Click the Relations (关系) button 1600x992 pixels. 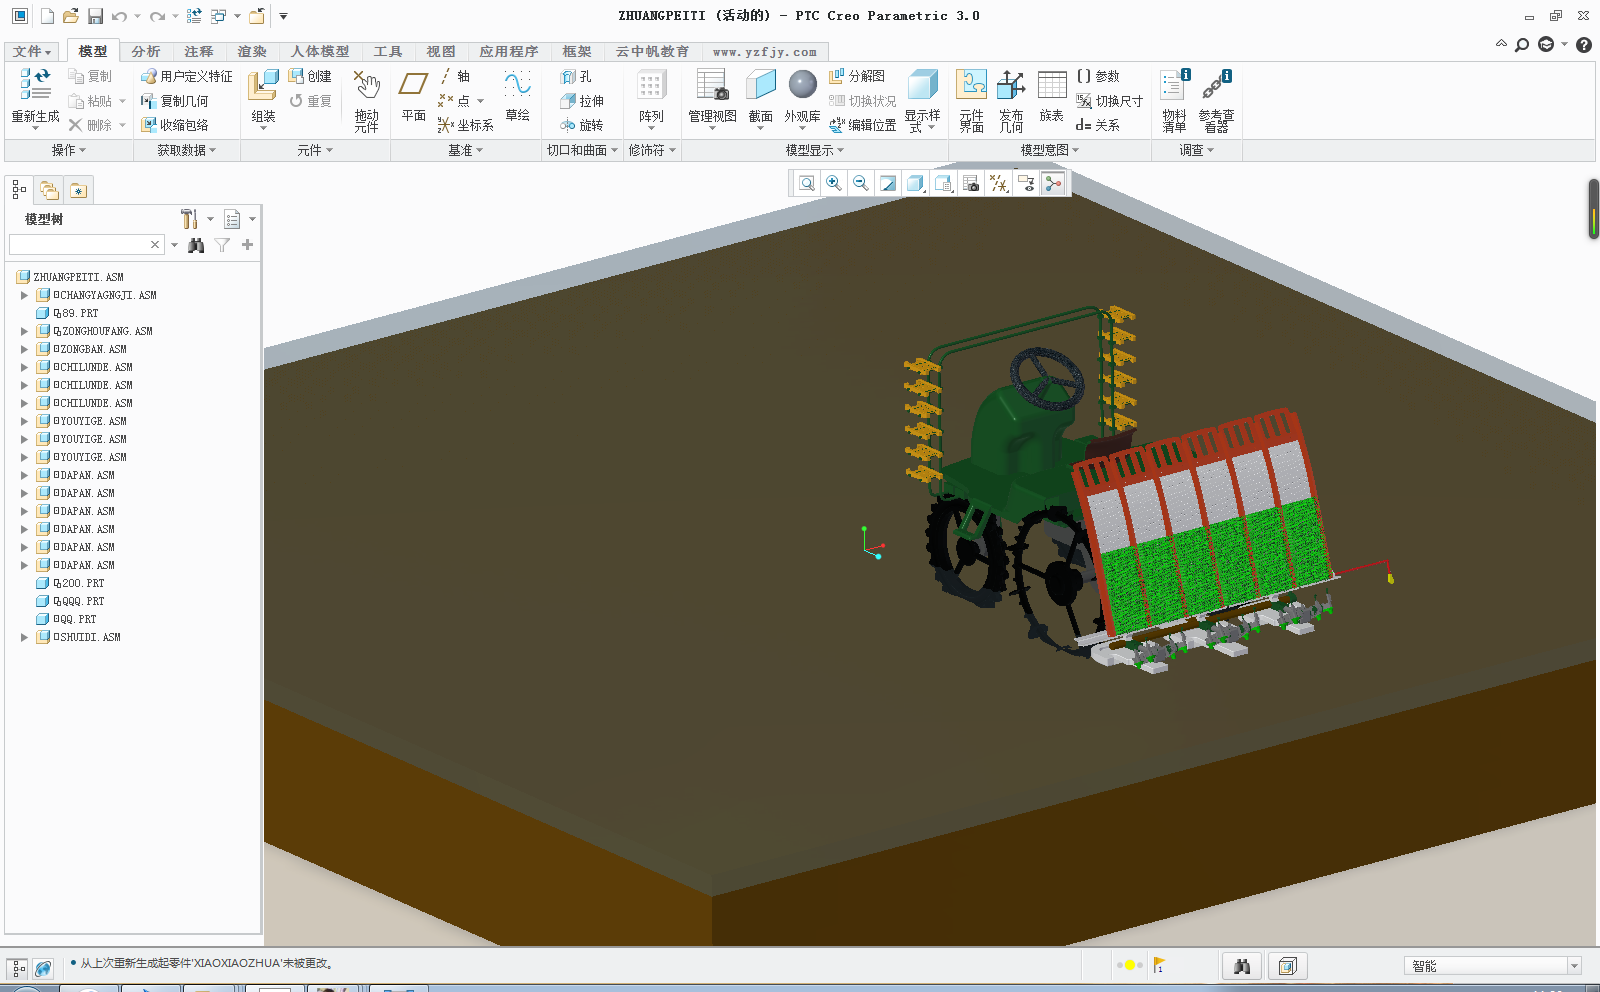1098,125
